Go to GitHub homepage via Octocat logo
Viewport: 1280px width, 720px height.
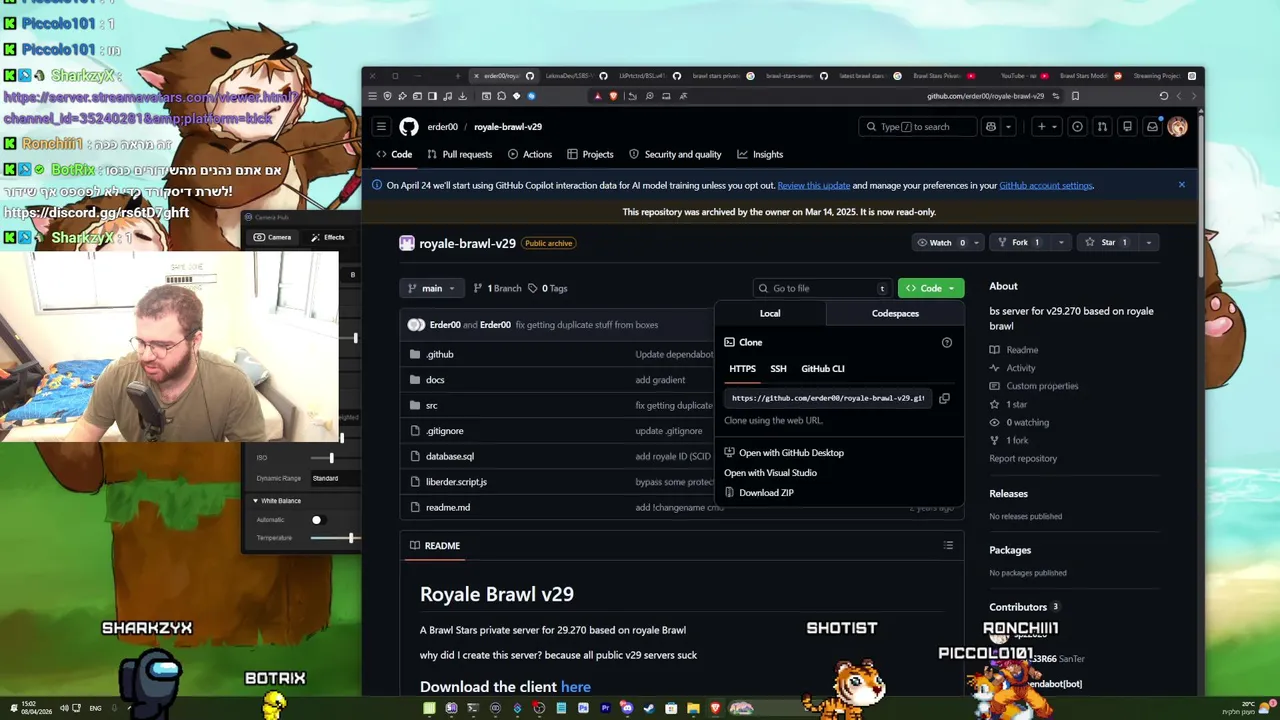coord(409,127)
